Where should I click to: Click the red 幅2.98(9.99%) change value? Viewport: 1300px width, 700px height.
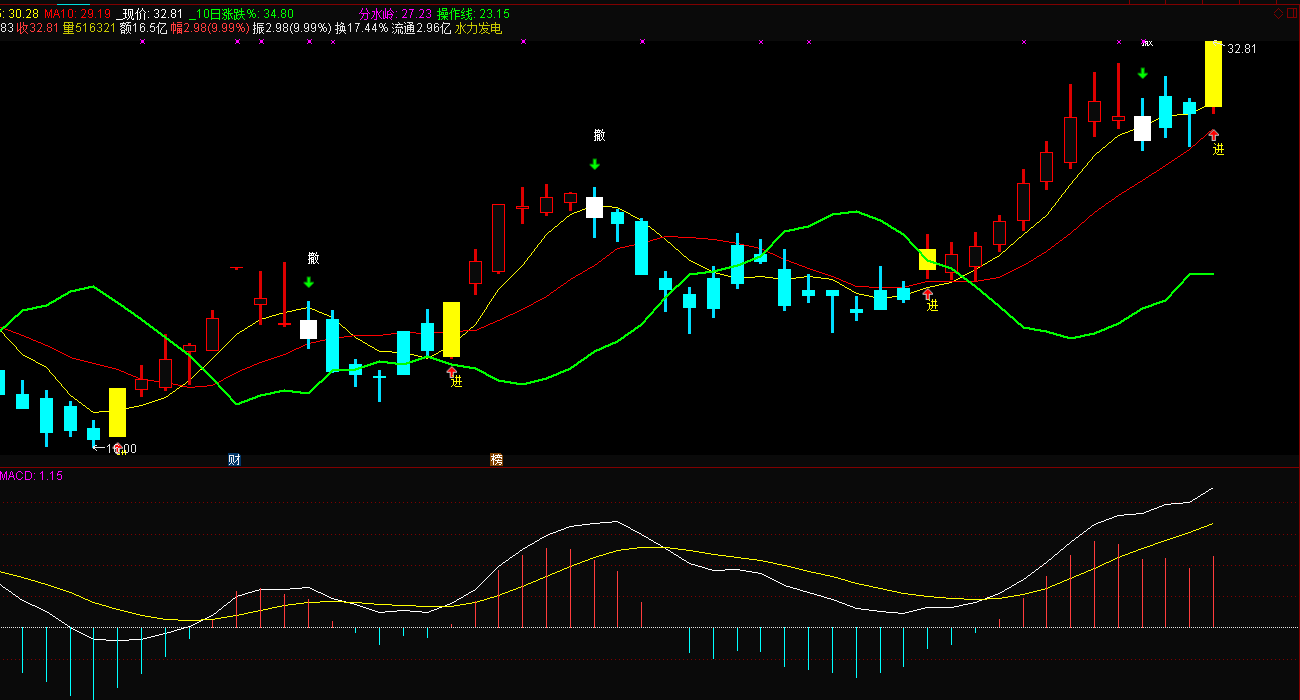tap(210, 29)
